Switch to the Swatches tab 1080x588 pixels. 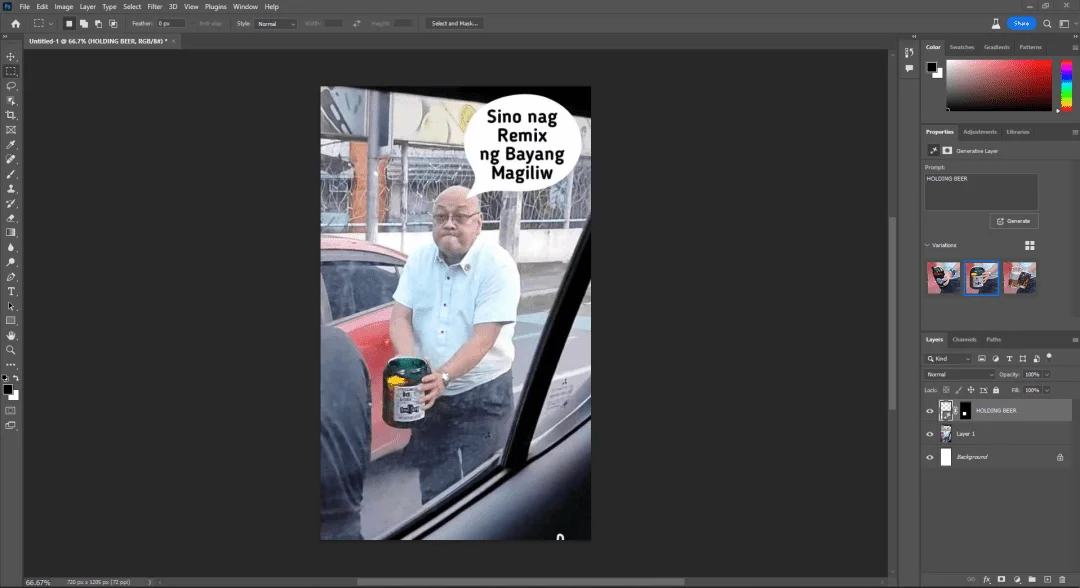coord(962,47)
